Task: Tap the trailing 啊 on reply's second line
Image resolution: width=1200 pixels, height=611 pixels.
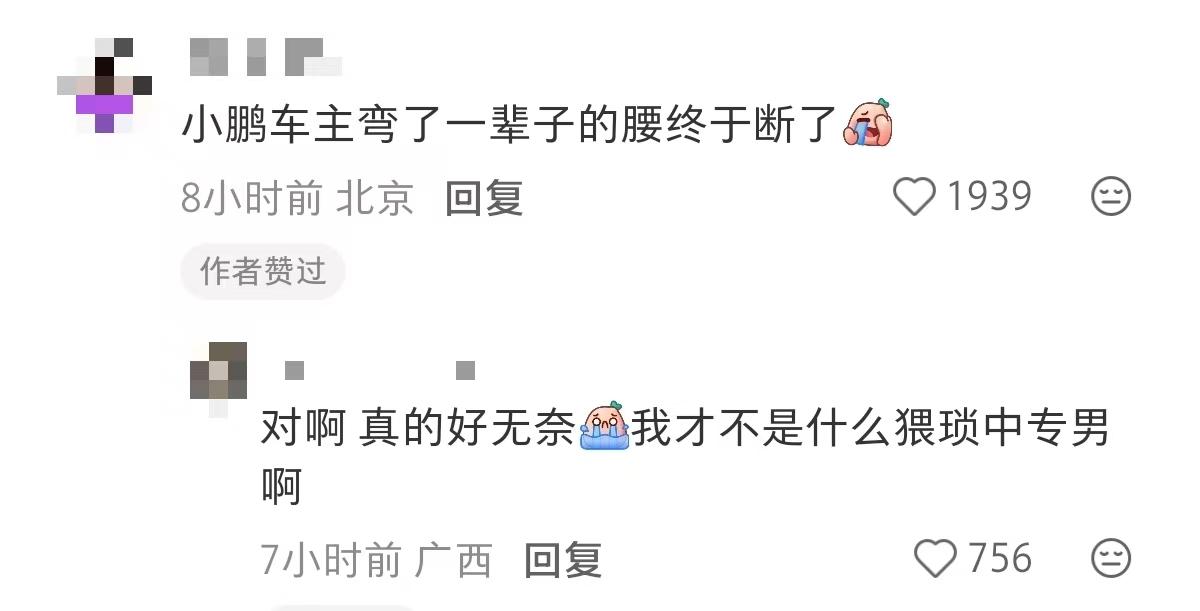Action: click(281, 488)
